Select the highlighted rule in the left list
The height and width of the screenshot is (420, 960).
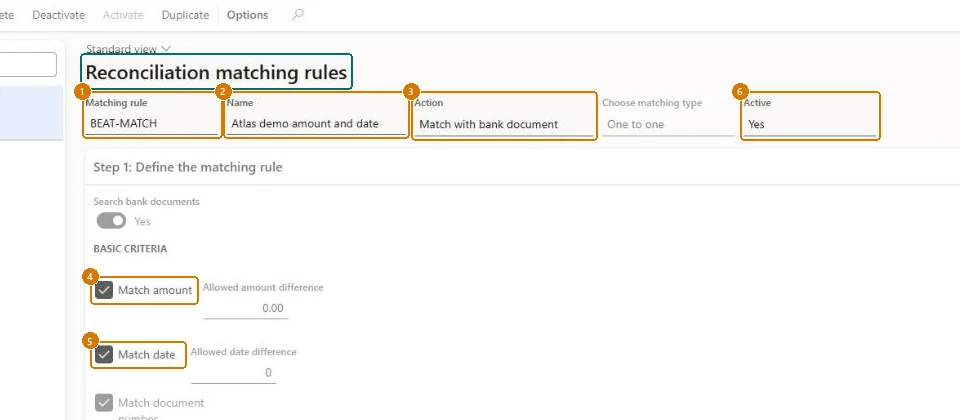pos(31,113)
